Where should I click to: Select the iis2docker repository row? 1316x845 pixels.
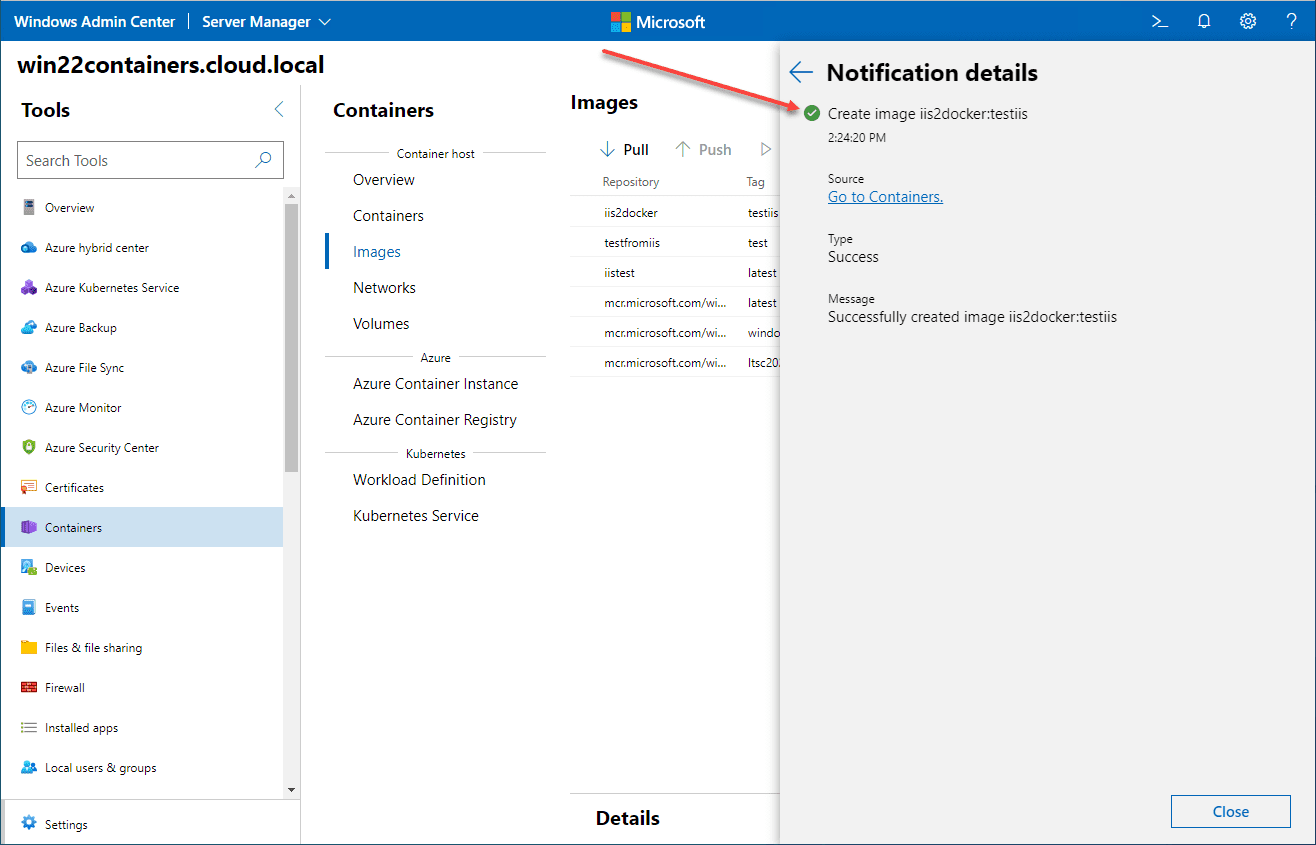(x=631, y=213)
